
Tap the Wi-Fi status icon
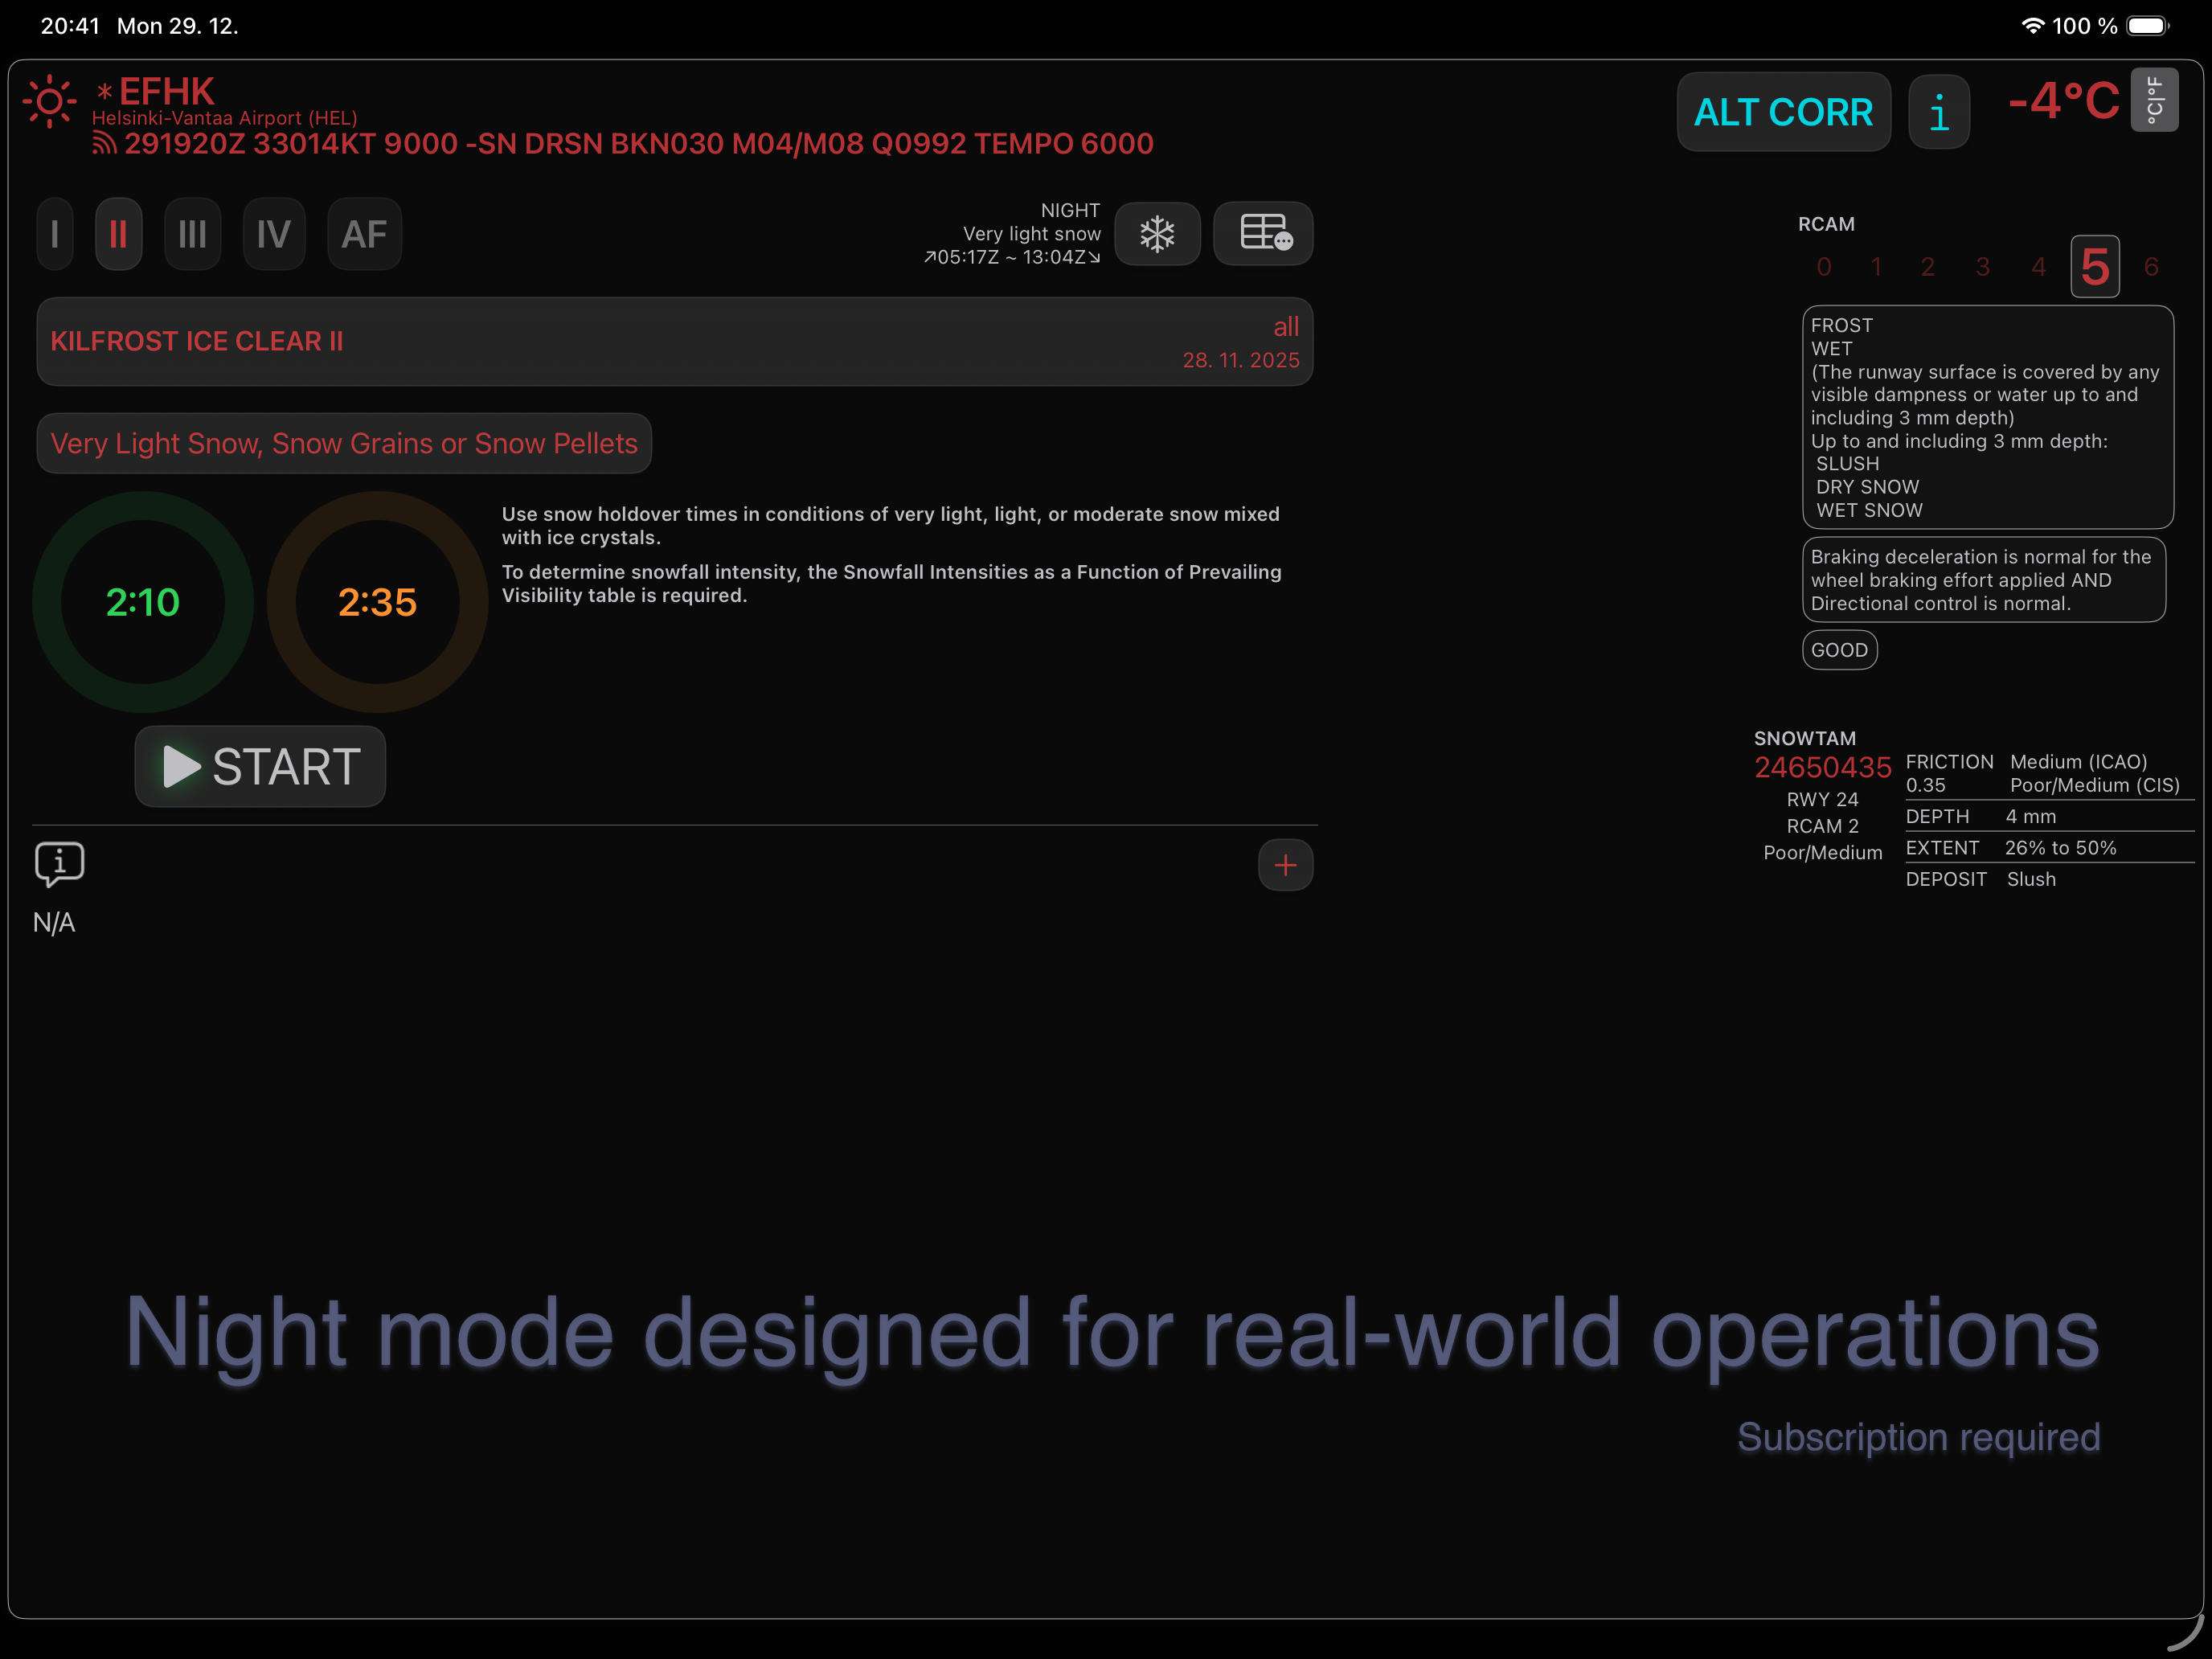[2033, 26]
